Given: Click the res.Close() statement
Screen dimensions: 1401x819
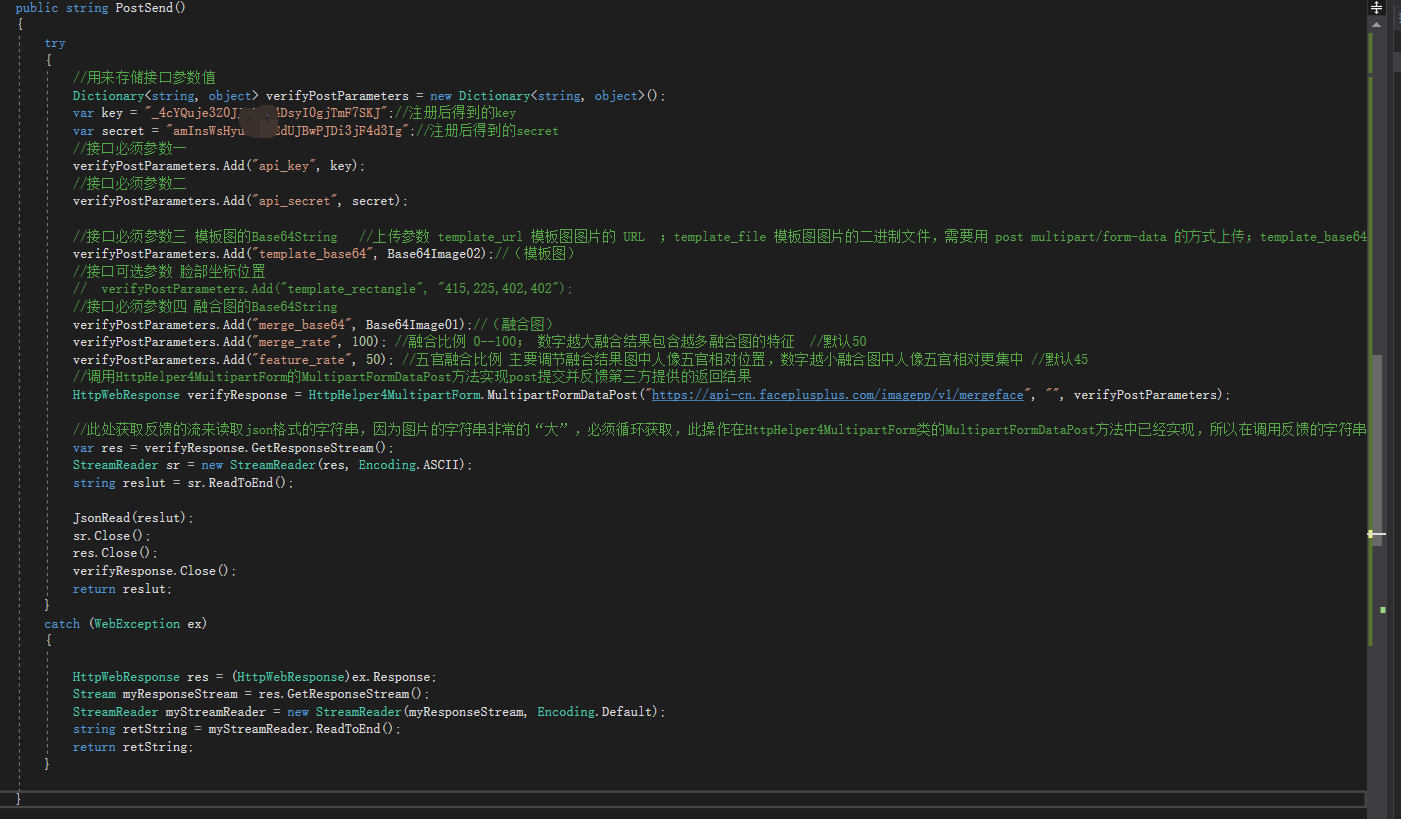Looking at the screenshot, I should click(115, 553).
